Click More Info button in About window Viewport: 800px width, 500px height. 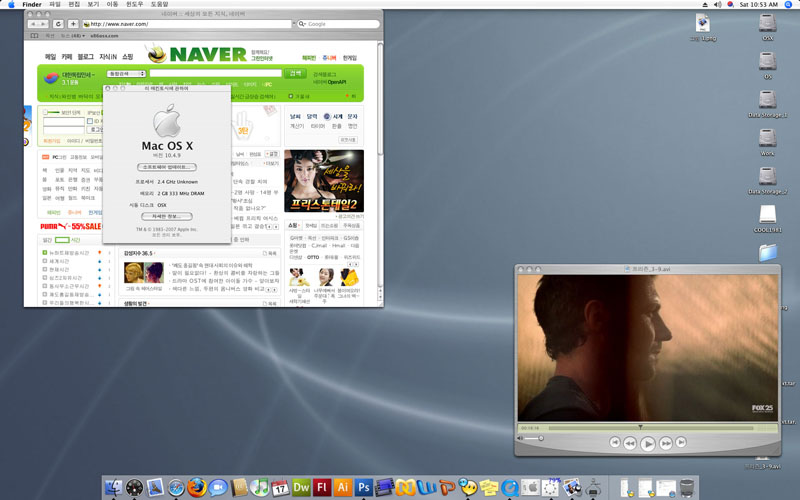coord(167,216)
